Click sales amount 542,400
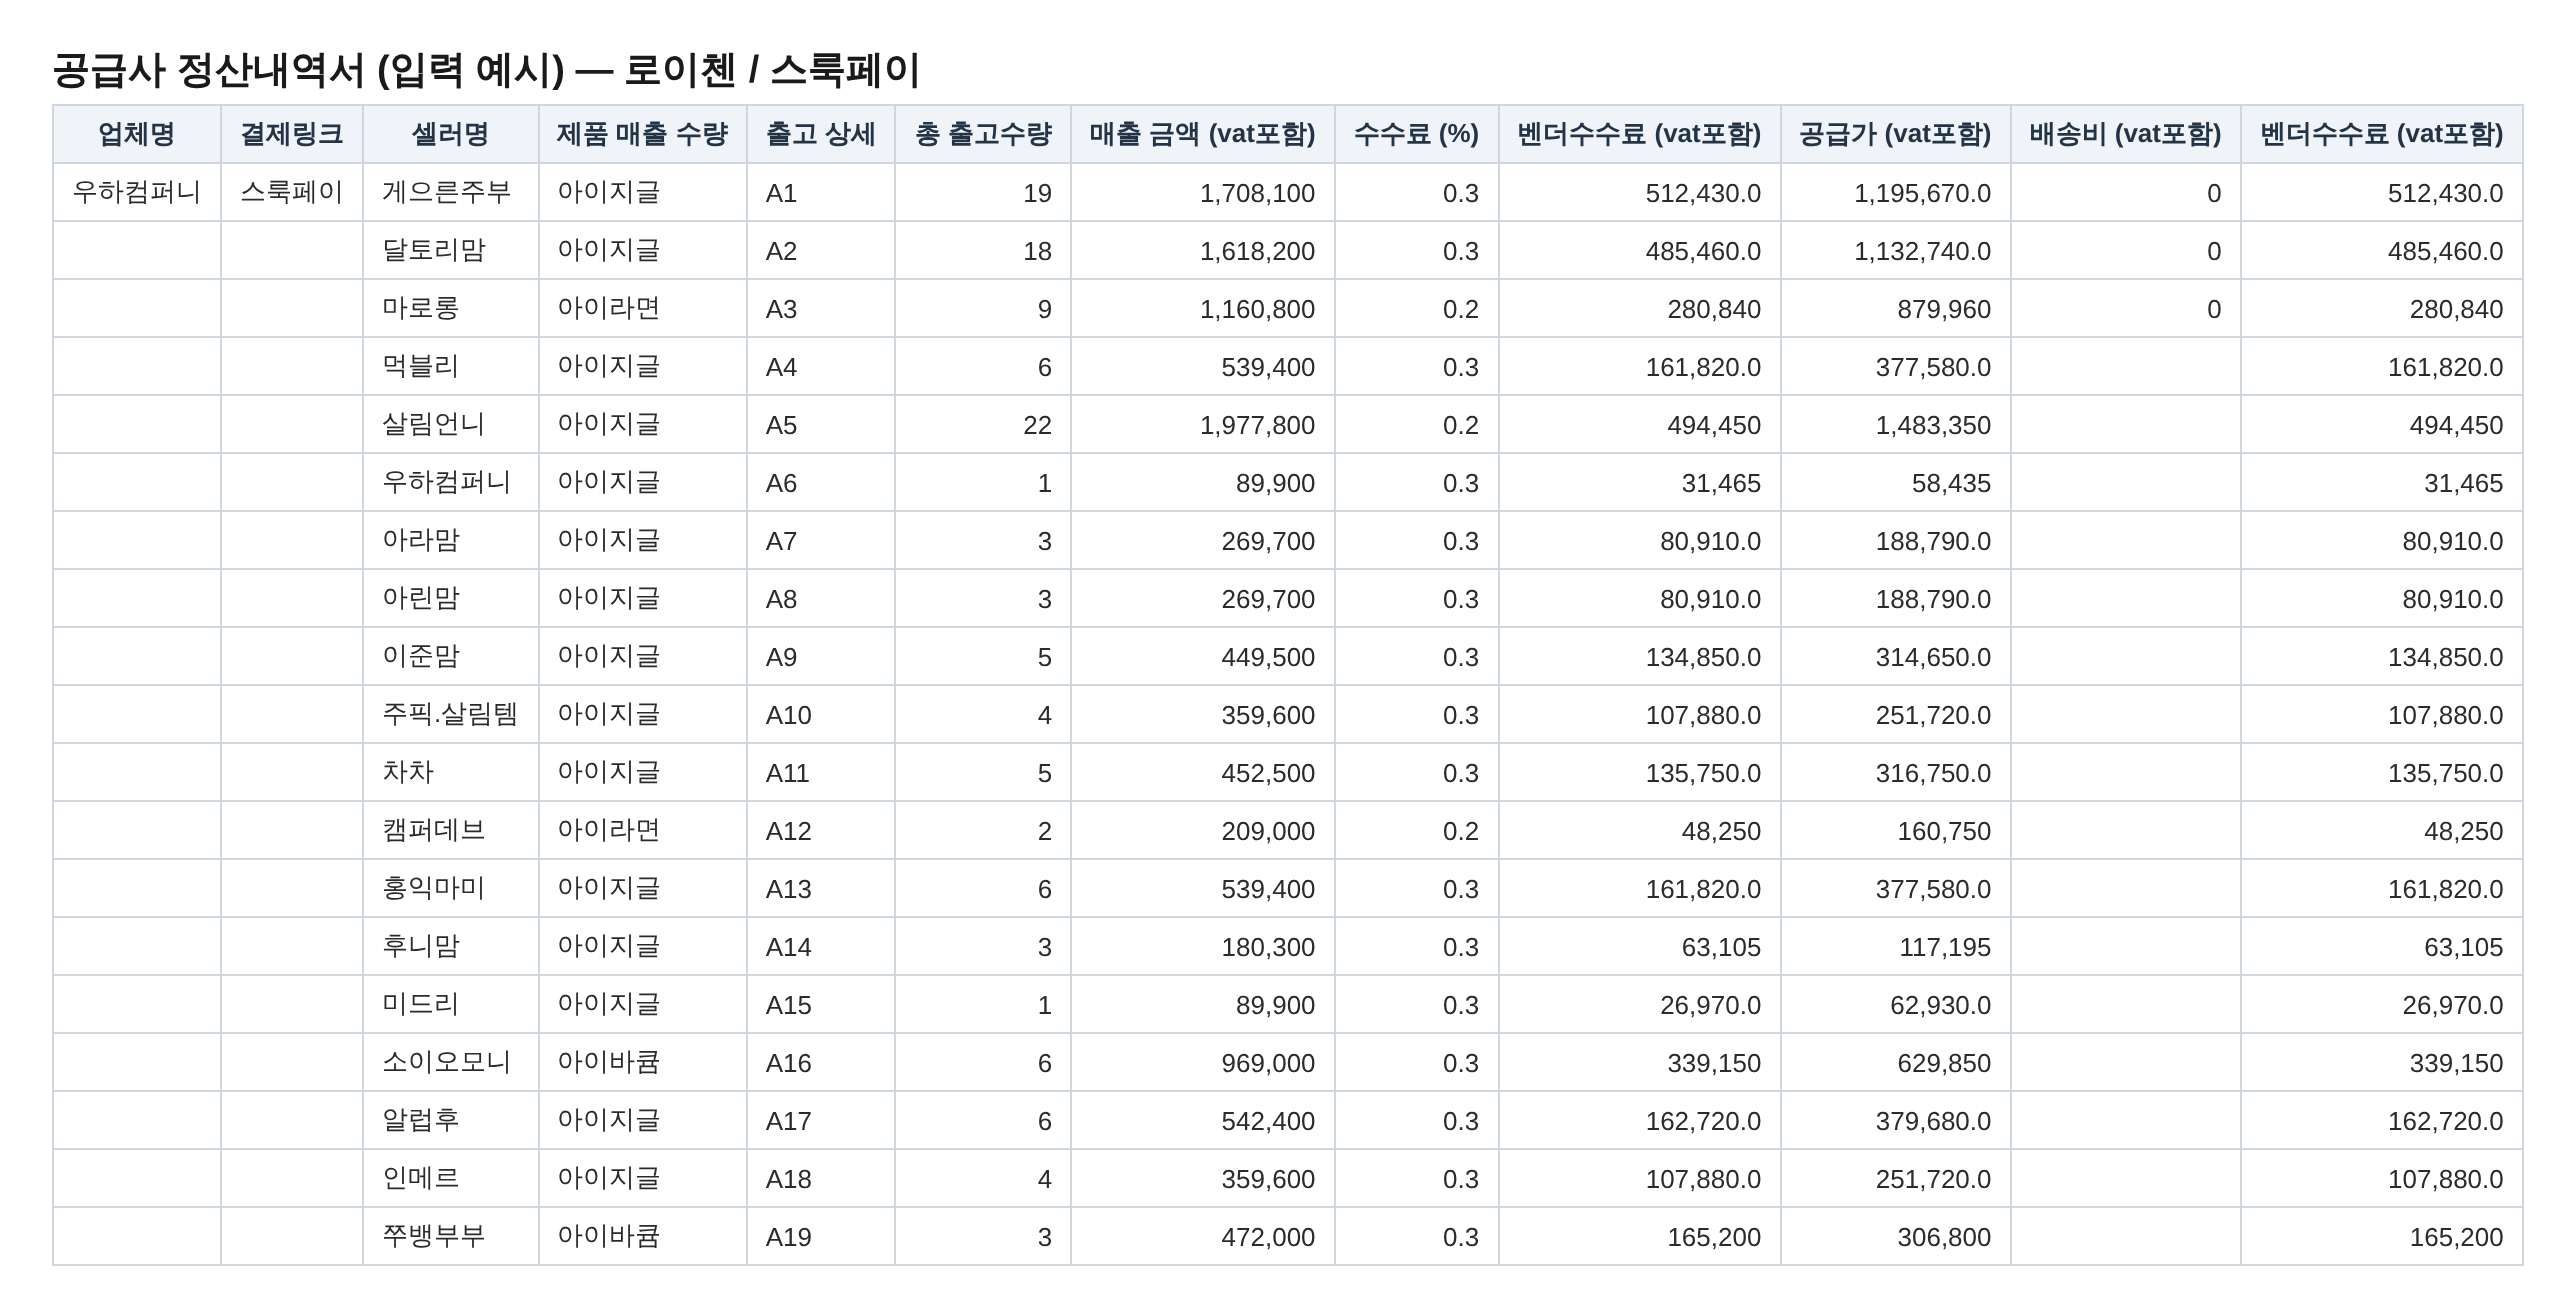Image resolution: width=2576 pixels, height=1310 pixels. pyautogui.click(x=1203, y=1120)
